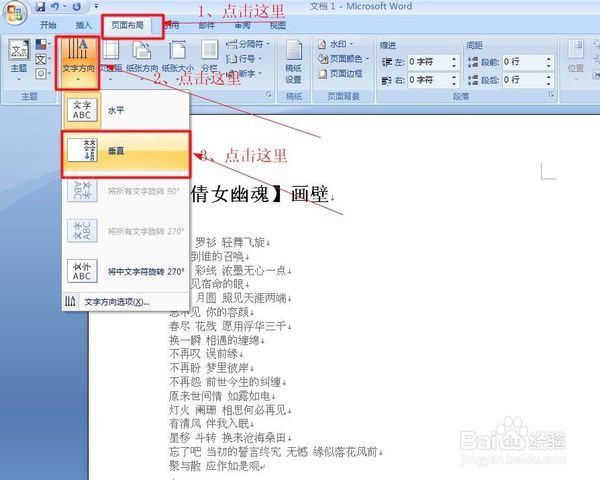Click the line 换一瞬 相遇的缠绵
The width and height of the screenshot is (600, 480).
pyautogui.click(x=214, y=340)
